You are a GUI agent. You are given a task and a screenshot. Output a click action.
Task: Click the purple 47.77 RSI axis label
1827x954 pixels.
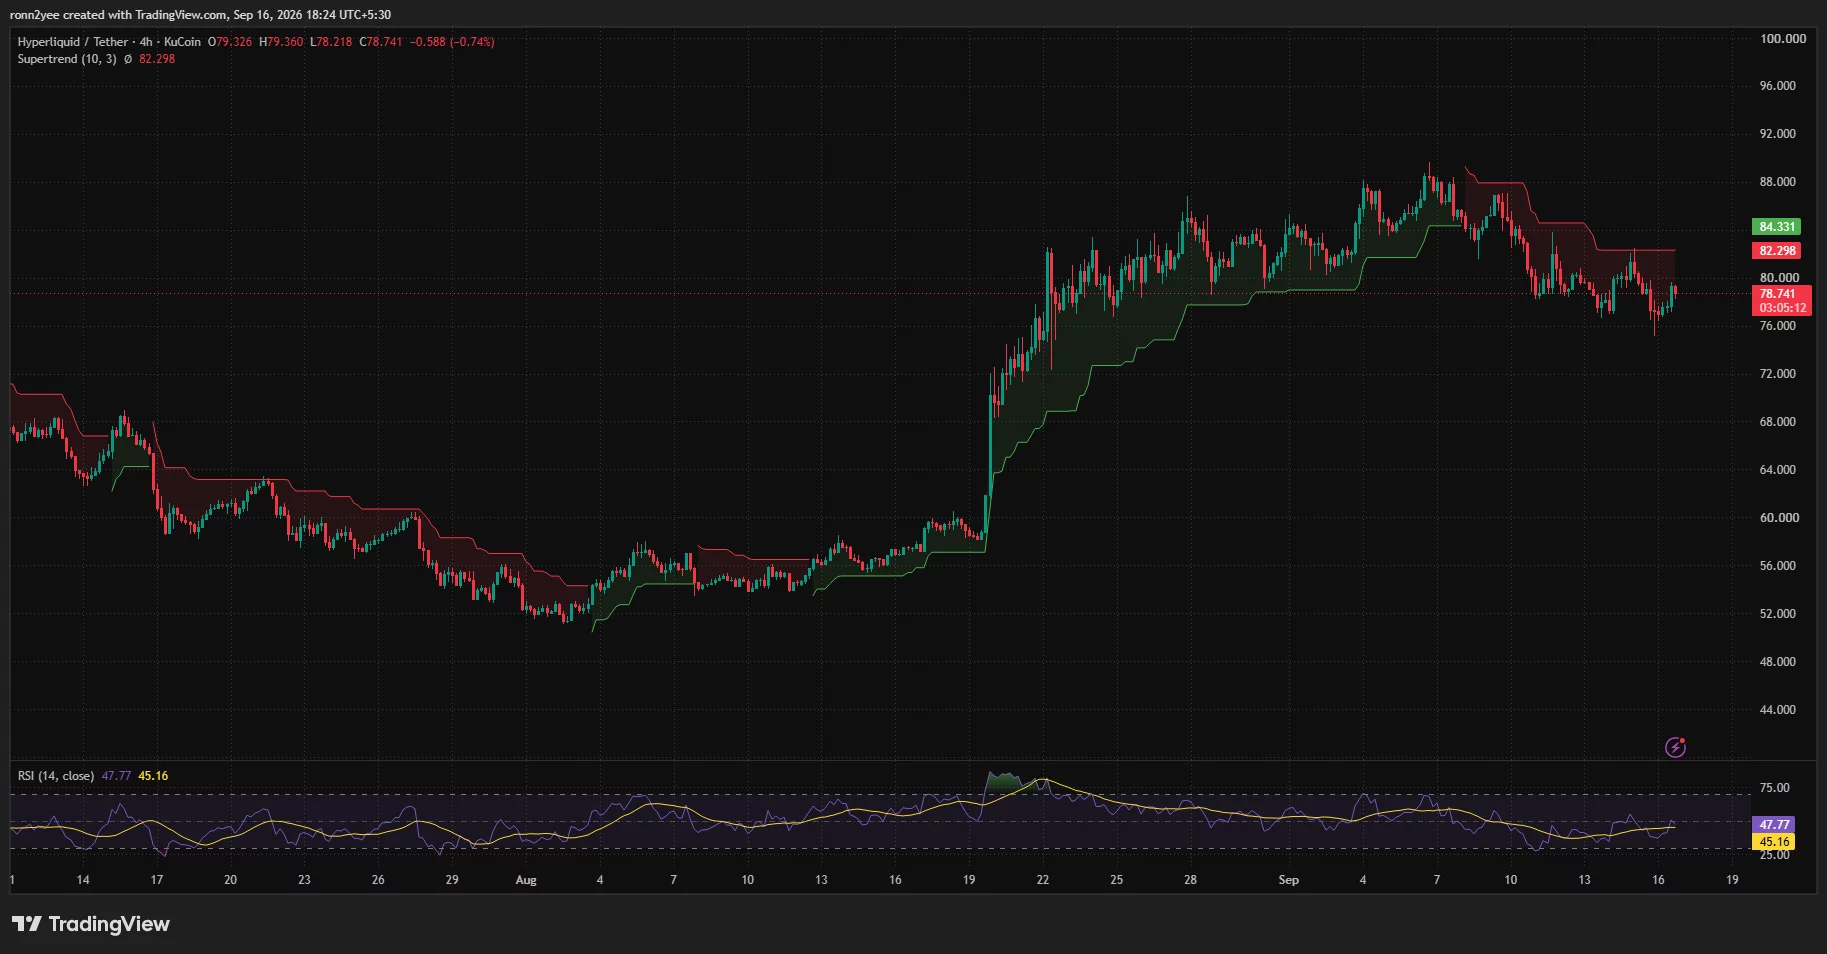[x=1774, y=825]
